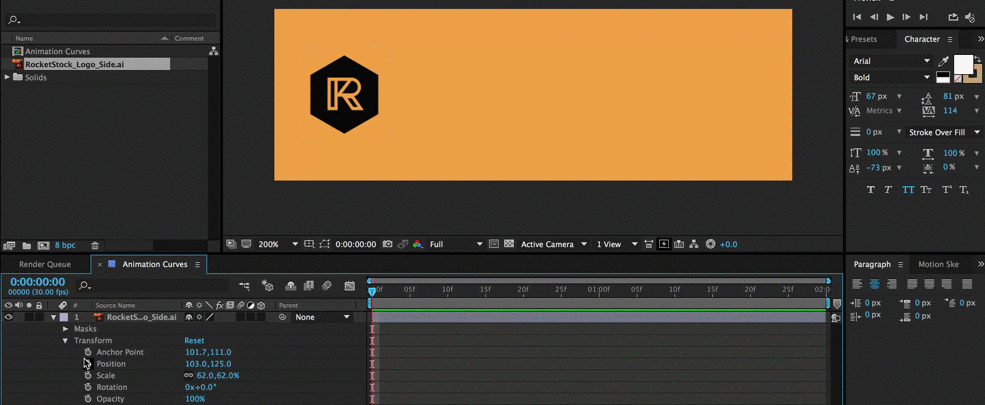This screenshot has width=985, height=405.
Task: Take a snapshot with the camera icon
Action: tap(388, 244)
